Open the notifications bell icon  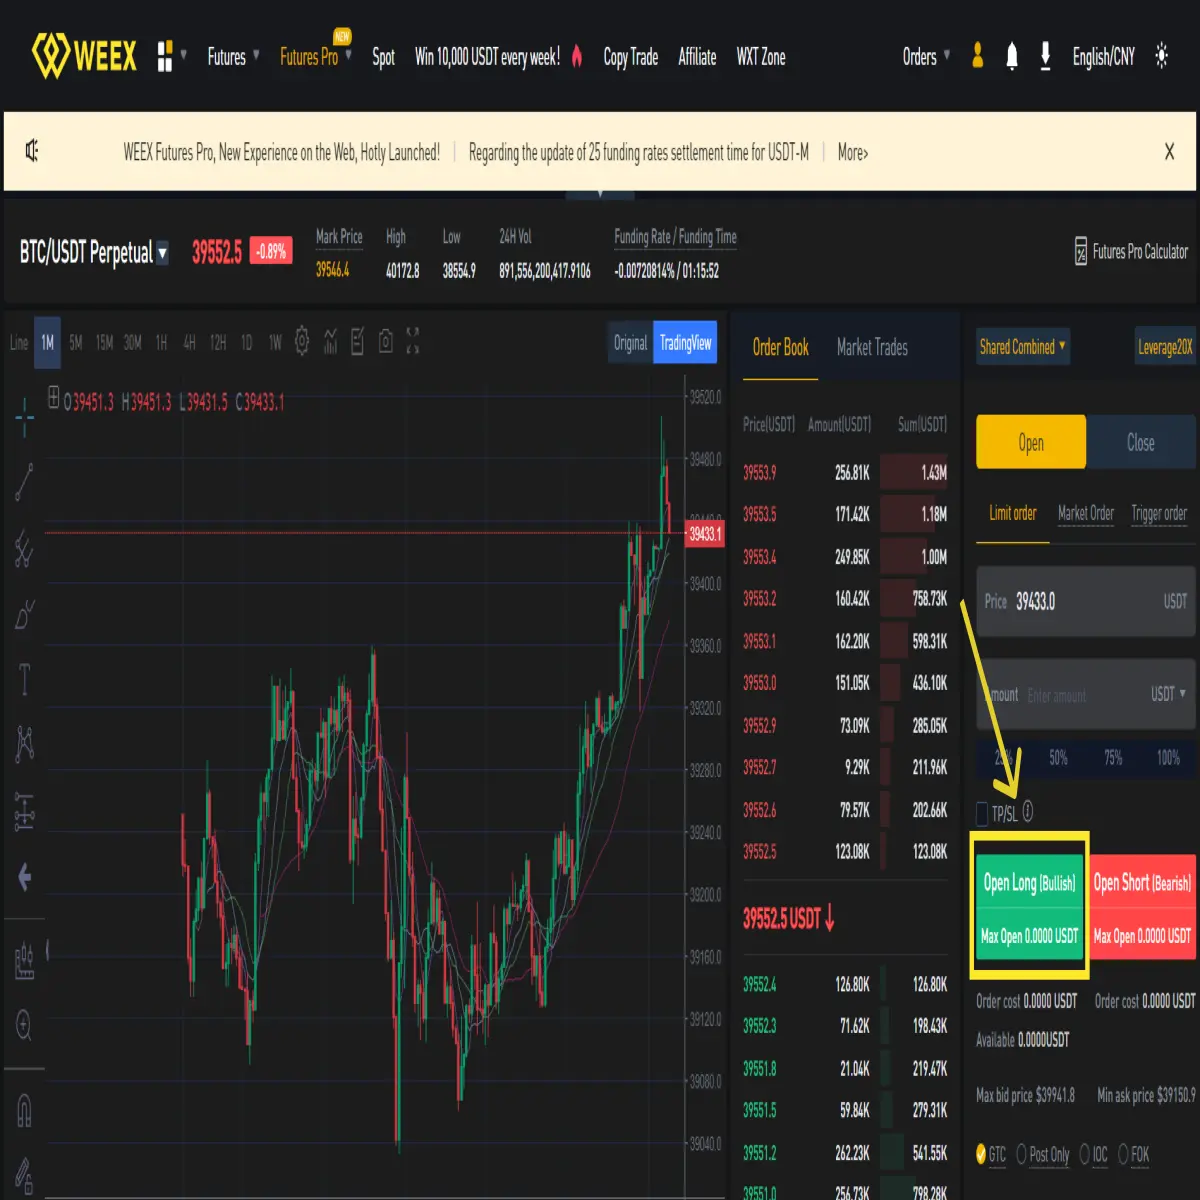coord(1012,56)
